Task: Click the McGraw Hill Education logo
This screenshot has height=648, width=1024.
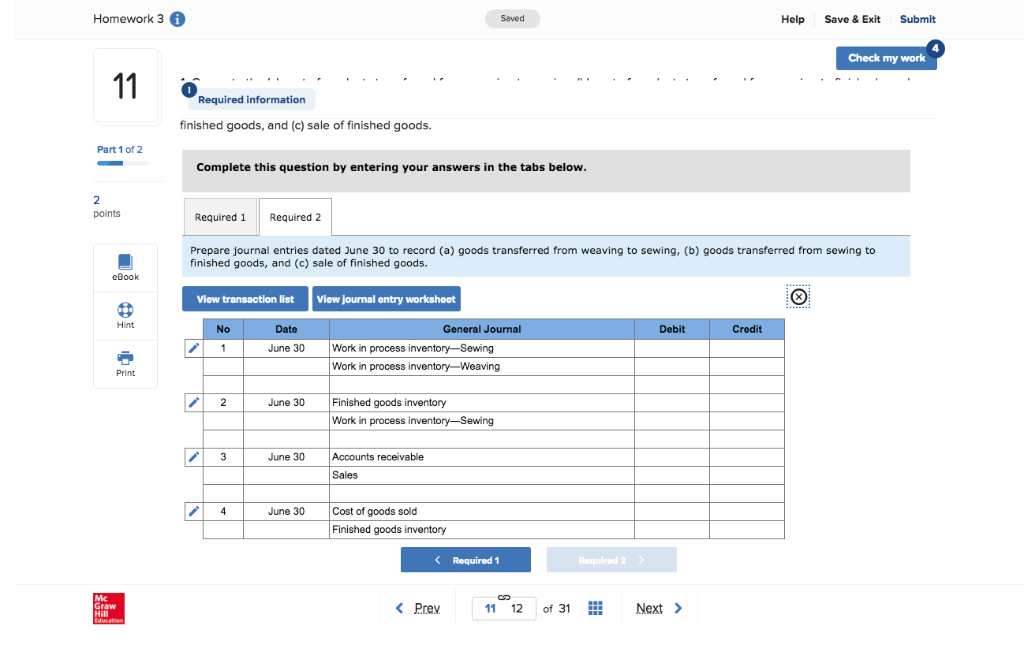Action: pyautogui.click(x=108, y=609)
